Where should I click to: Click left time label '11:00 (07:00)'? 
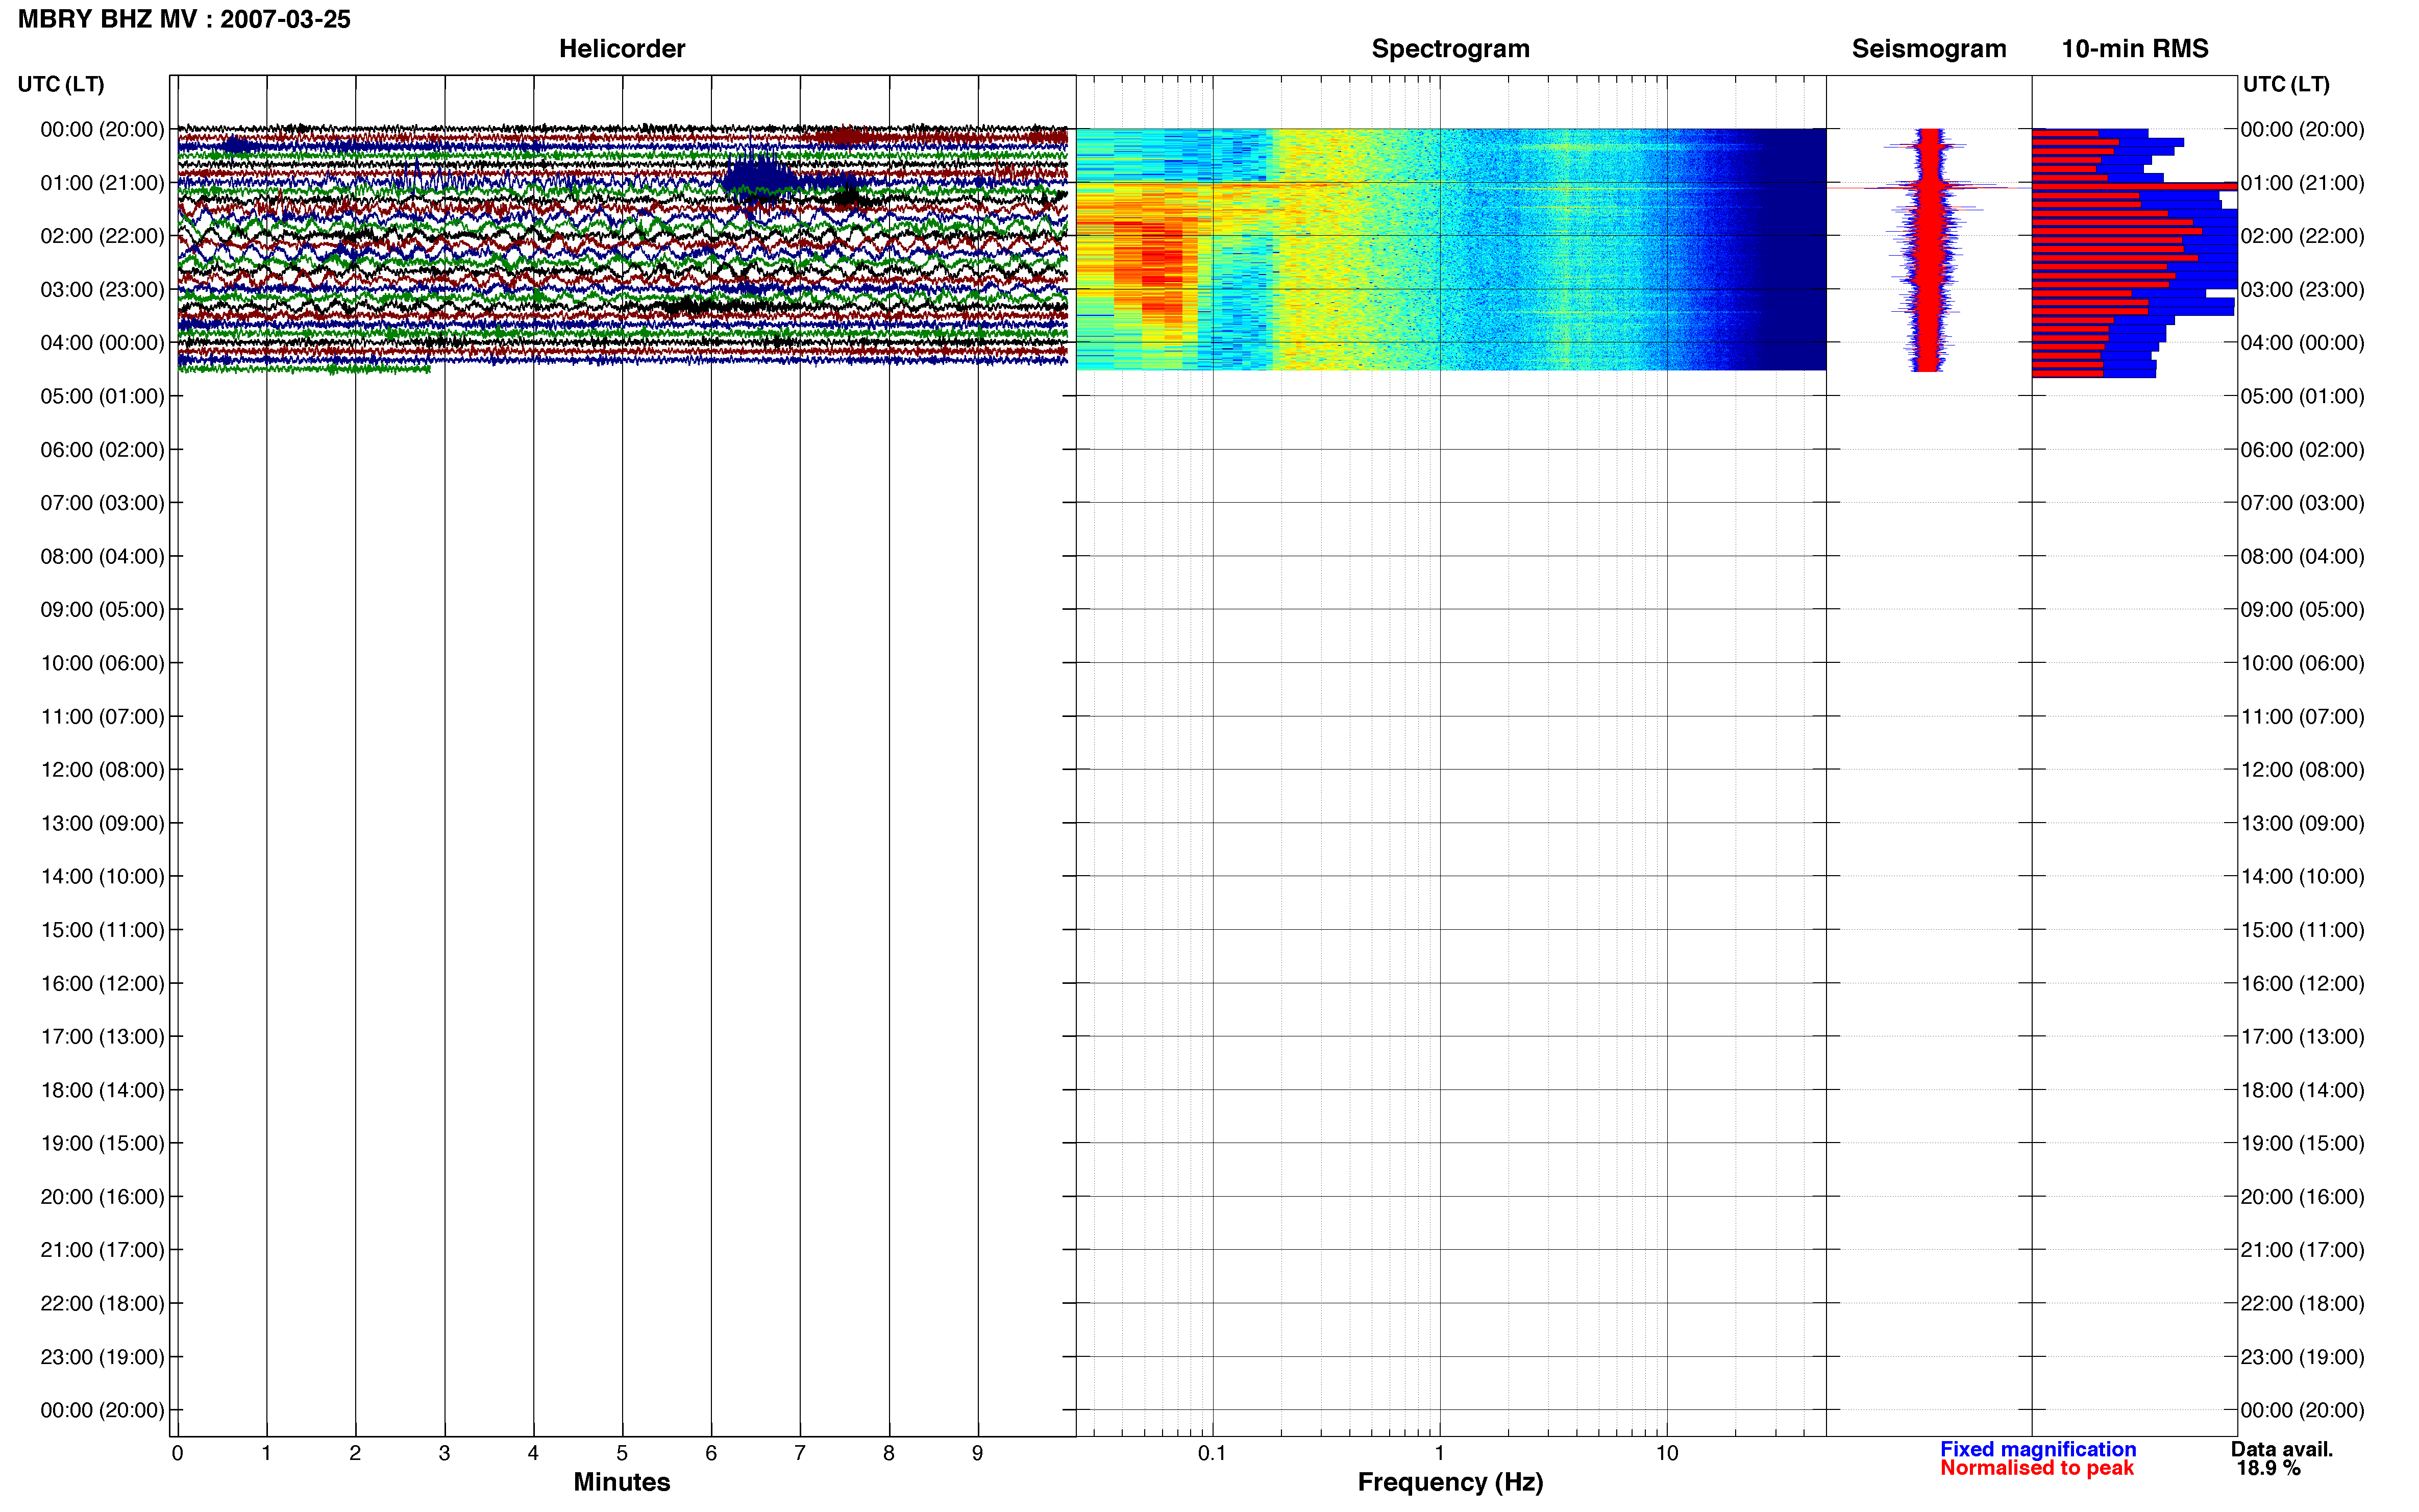102,717
